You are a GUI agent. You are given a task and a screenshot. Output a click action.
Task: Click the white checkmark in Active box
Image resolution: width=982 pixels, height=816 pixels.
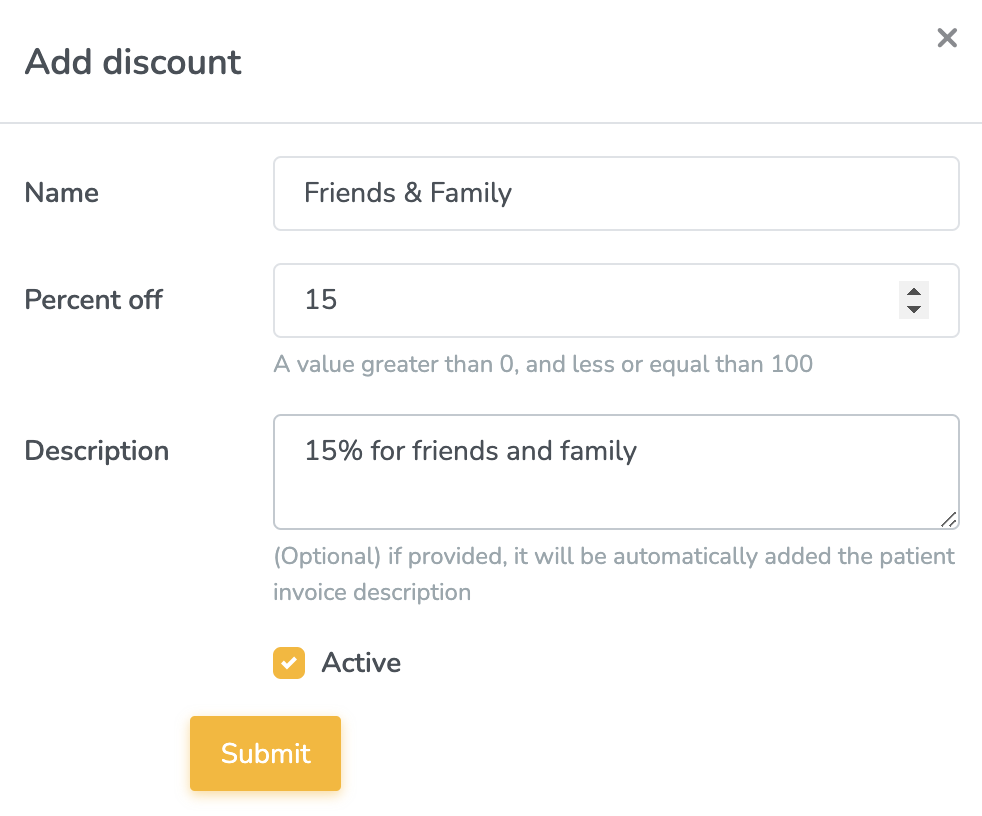(x=289, y=663)
